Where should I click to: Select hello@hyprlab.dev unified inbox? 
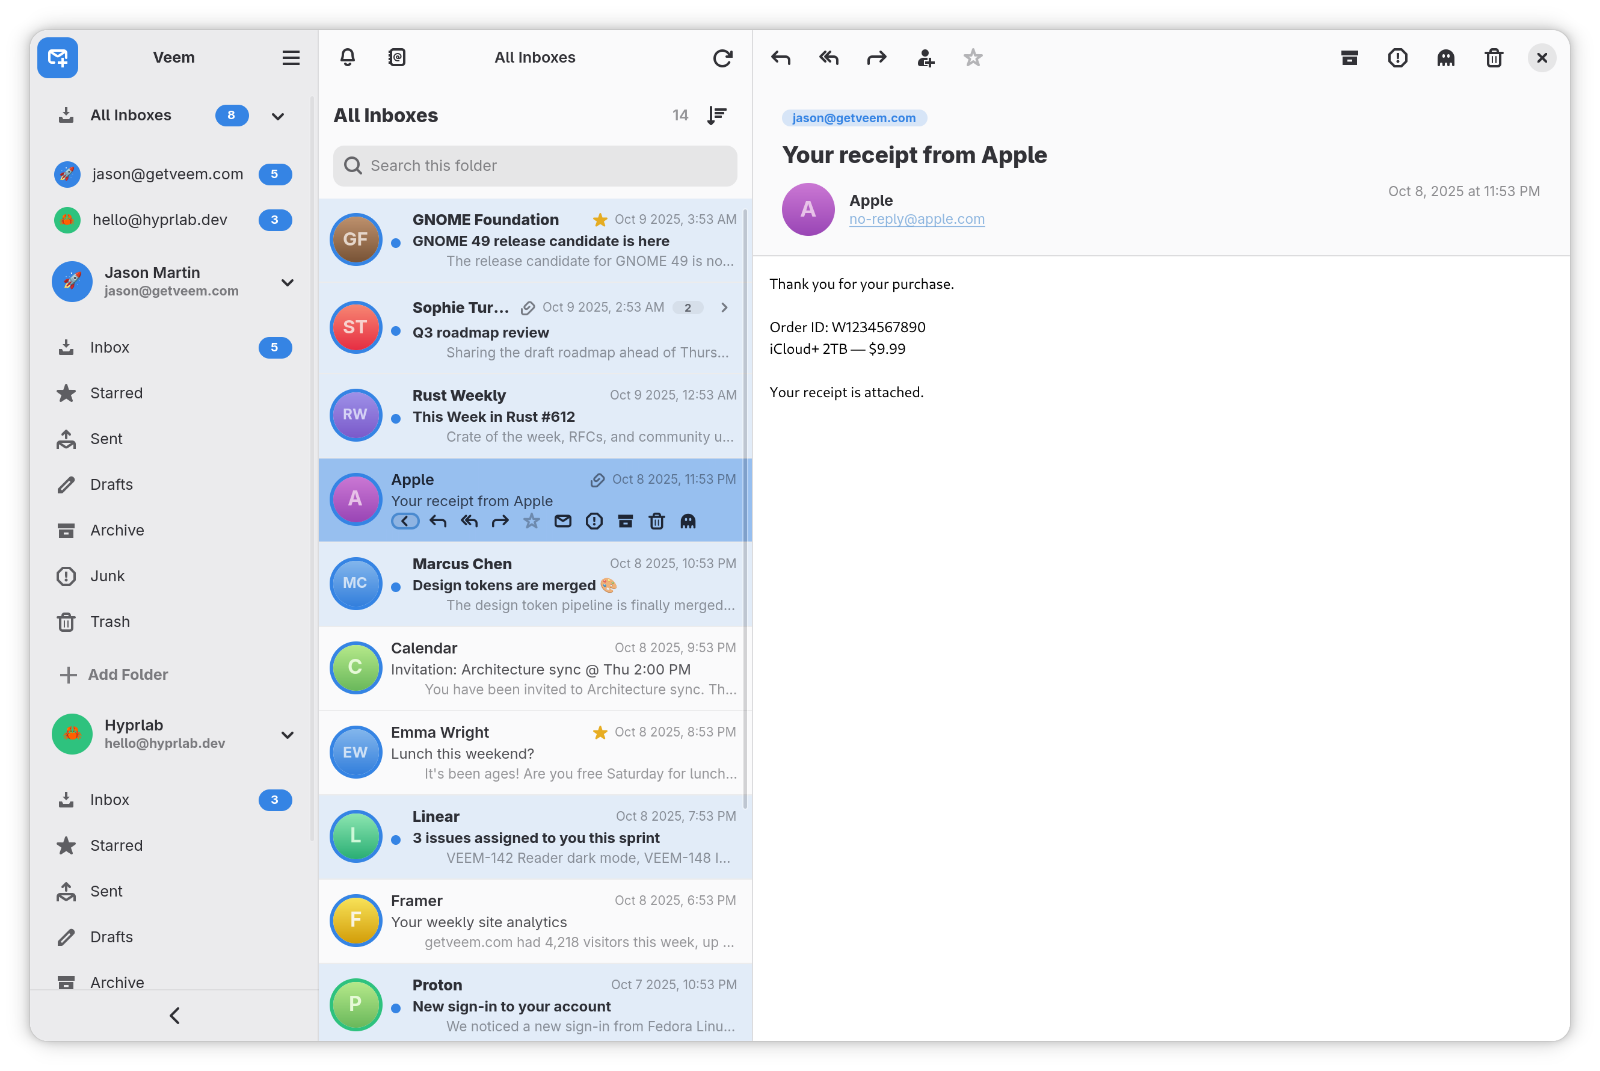pos(174,220)
